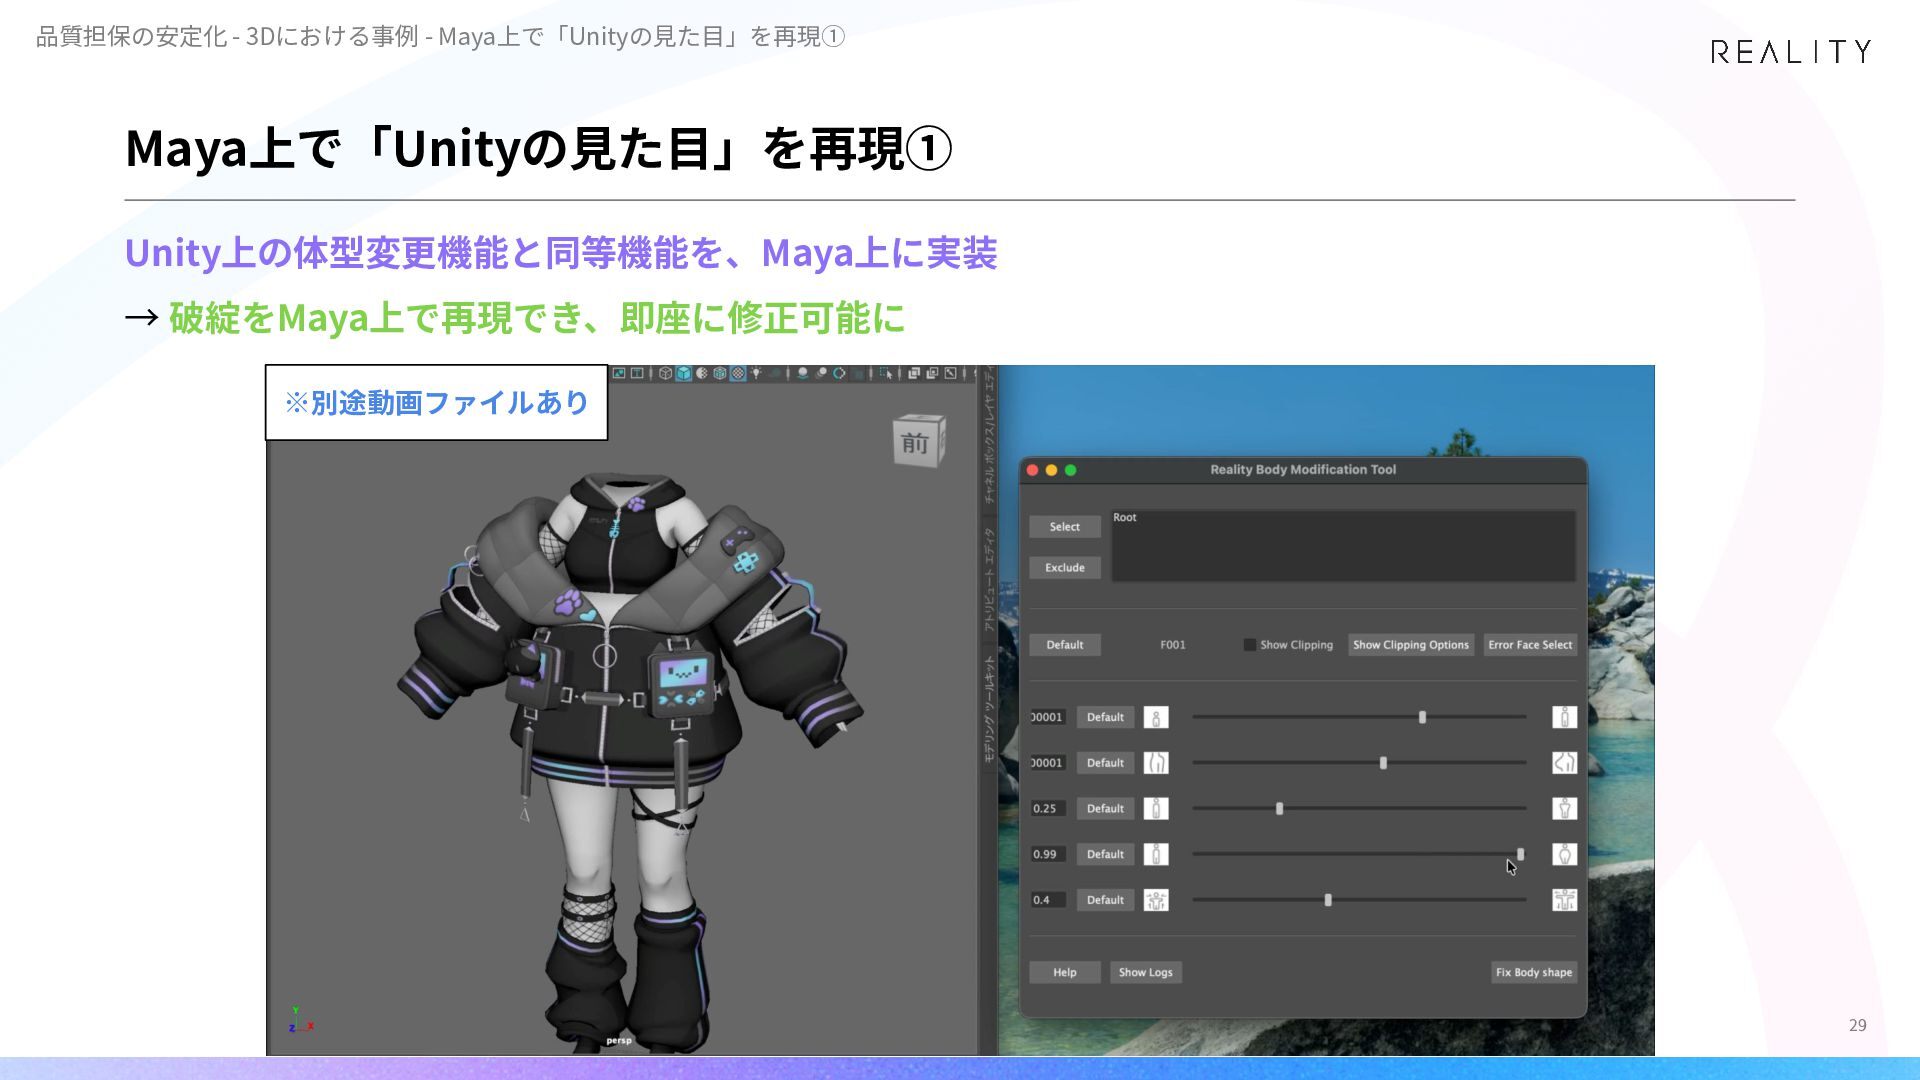
Task: Click the F001 label
Action: click(1173, 645)
